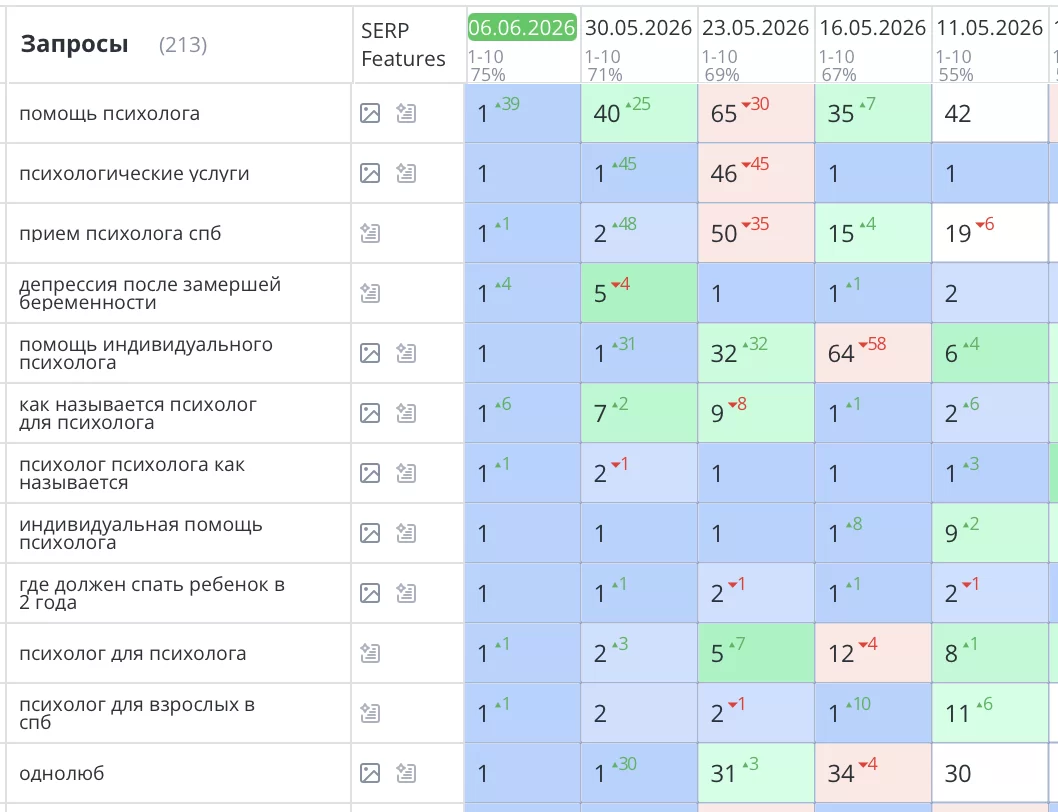This screenshot has height=812, width=1058.
Task: Click SERP snippet icon for 'прием психолога спб'
Action: pyautogui.click(x=370, y=233)
